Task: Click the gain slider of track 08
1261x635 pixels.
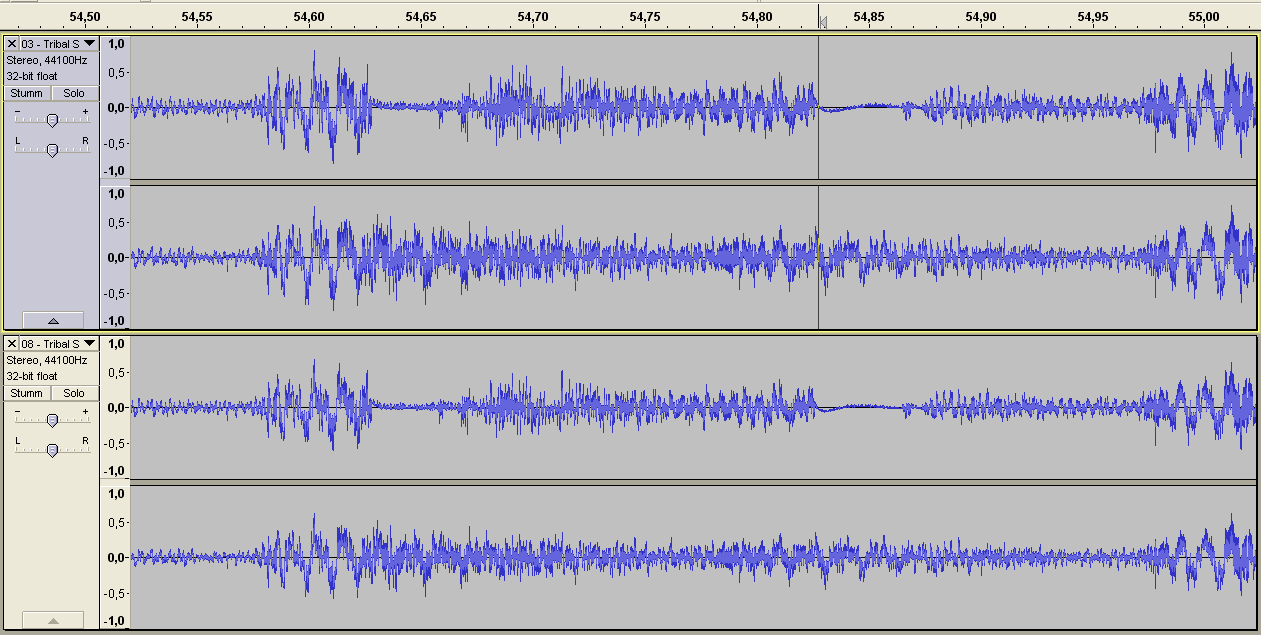Action: tap(52, 419)
